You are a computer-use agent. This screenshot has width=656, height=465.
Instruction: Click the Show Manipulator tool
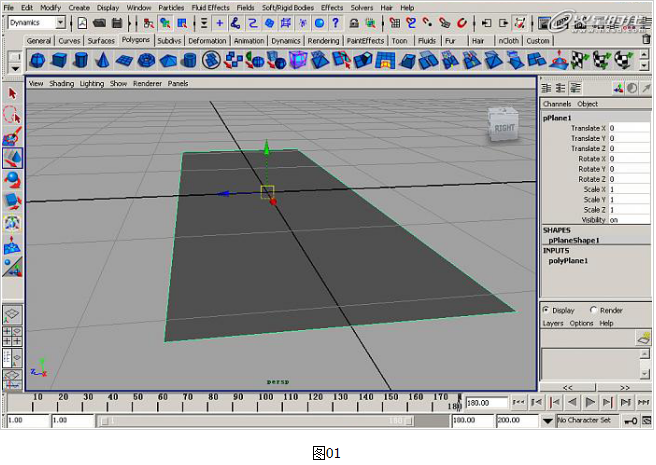12,267
